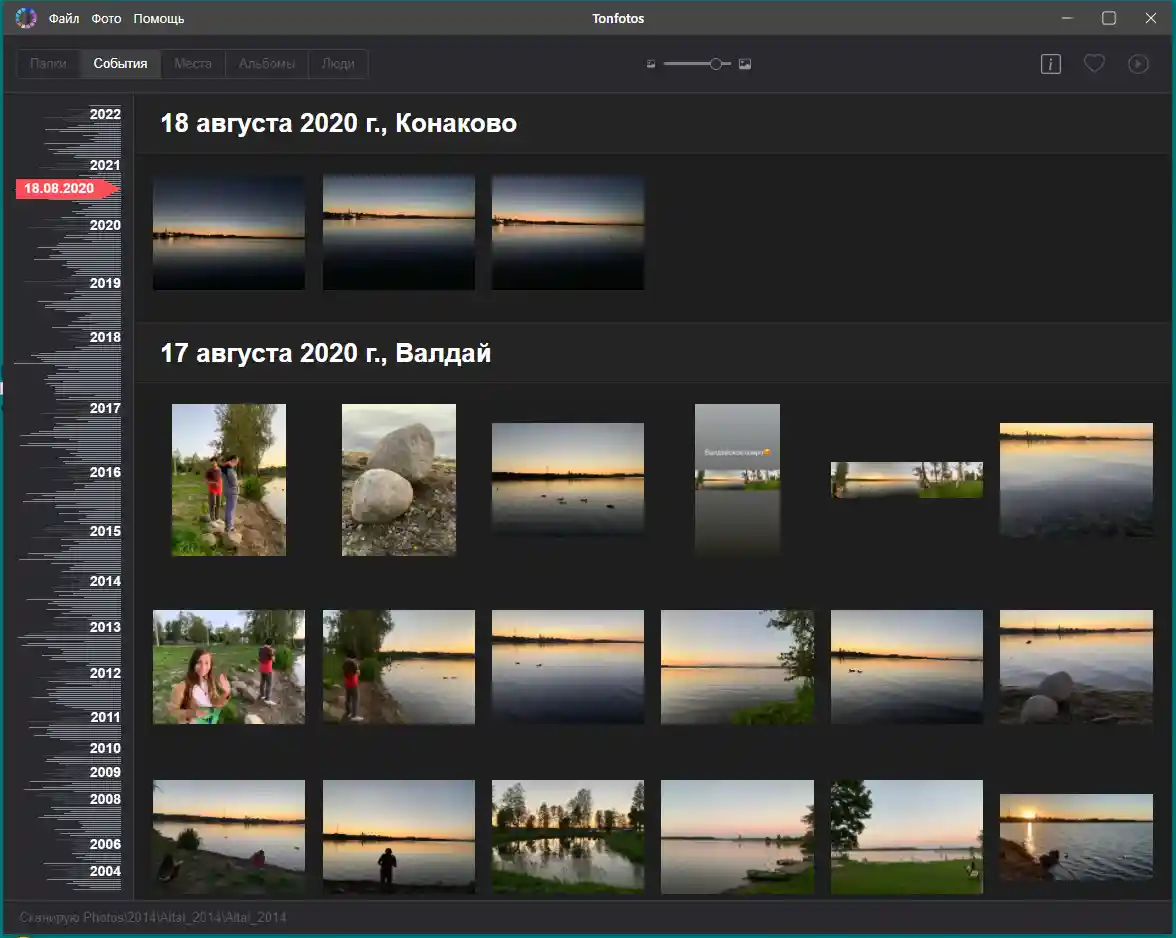Switch to the Альбомы tab
1176x938 pixels.
267,64
